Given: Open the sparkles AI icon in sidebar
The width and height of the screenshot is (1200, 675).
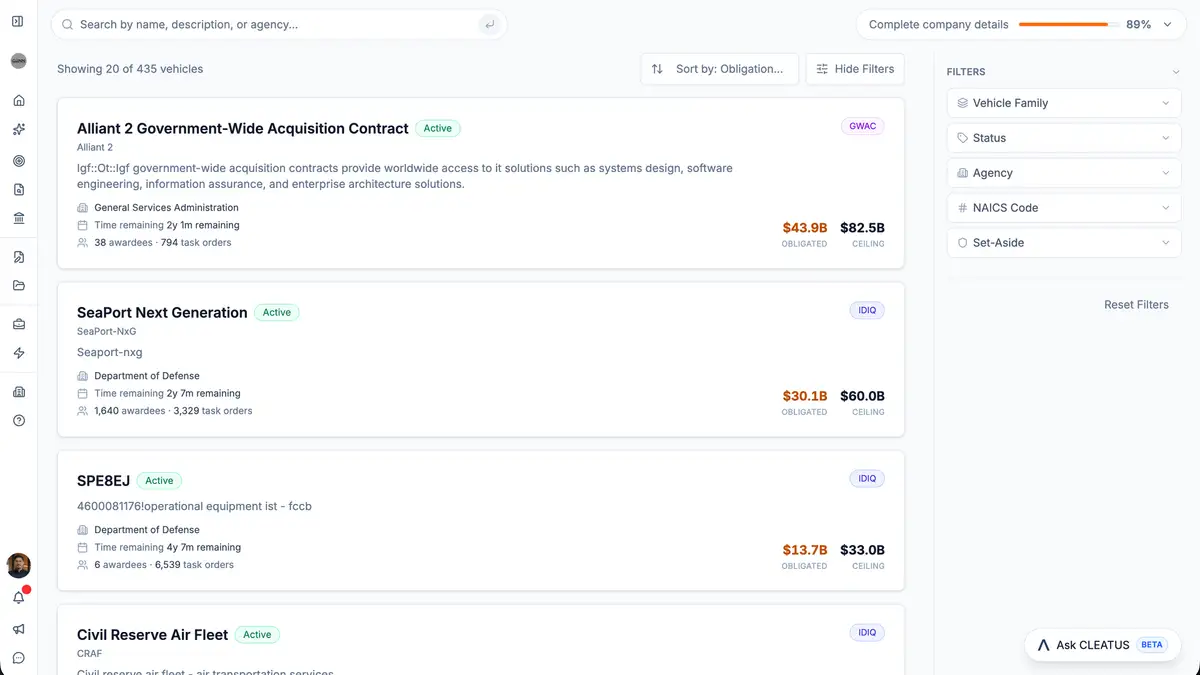Looking at the screenshot, I should (x=18, y=130).
